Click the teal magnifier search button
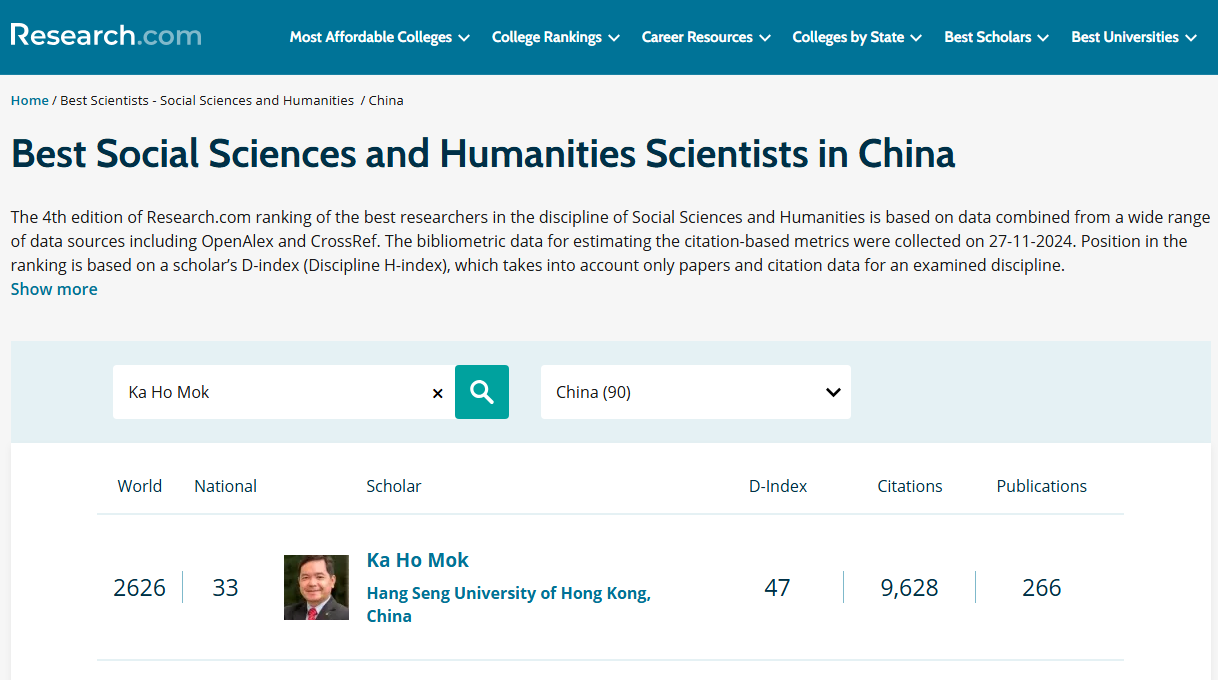Screen dimensions: 1218x680 pos(482,392)
